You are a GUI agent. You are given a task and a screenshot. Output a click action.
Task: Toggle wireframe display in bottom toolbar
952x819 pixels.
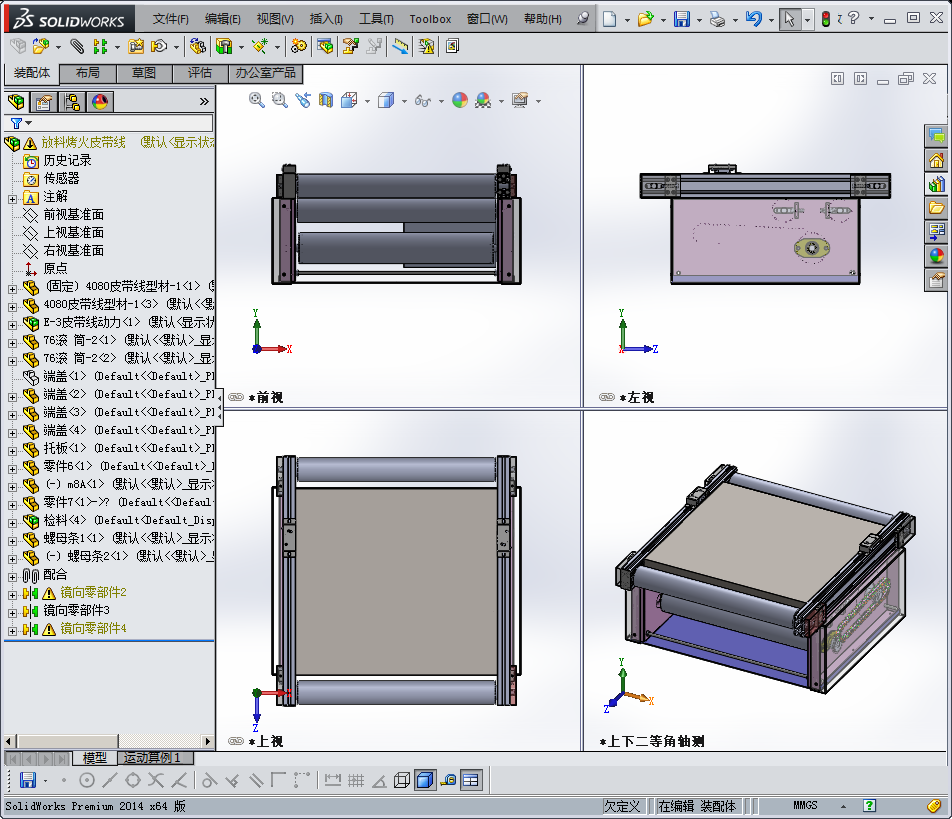click(402, 780)
